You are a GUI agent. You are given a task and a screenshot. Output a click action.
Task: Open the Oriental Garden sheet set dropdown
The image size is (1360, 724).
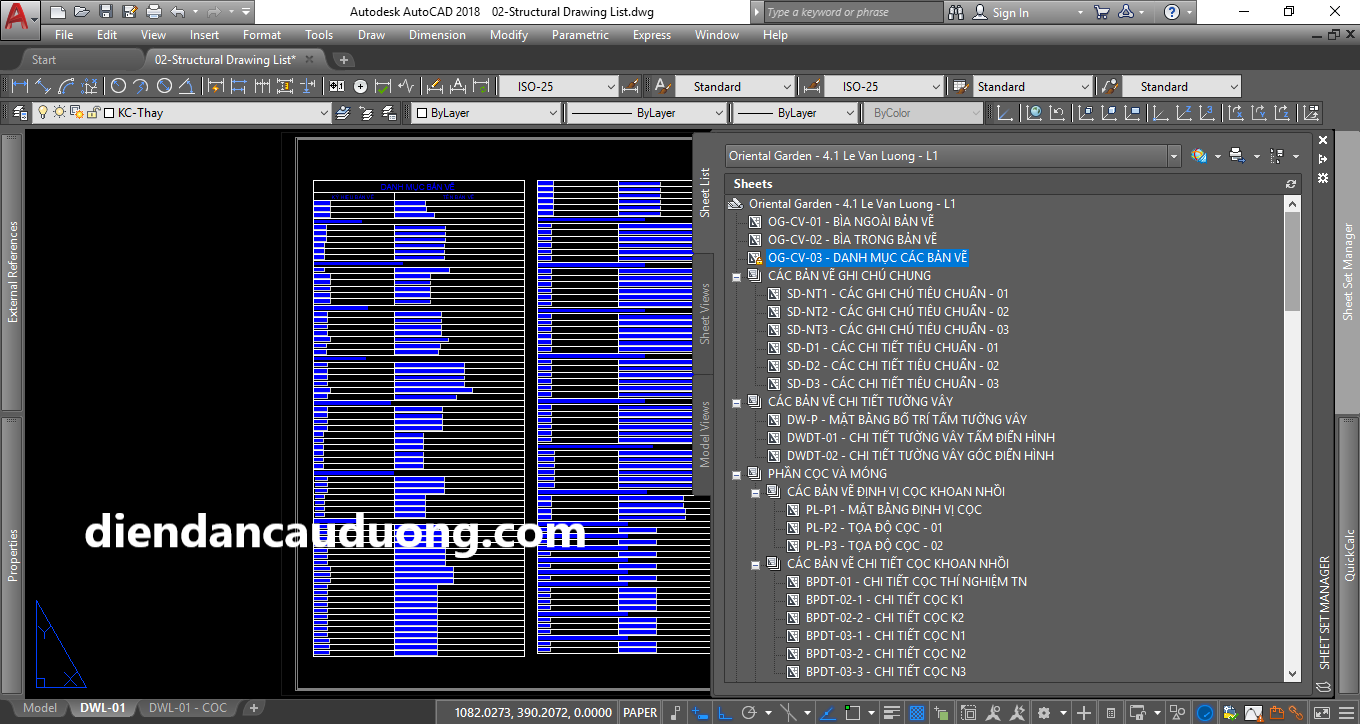point(1174,156)
